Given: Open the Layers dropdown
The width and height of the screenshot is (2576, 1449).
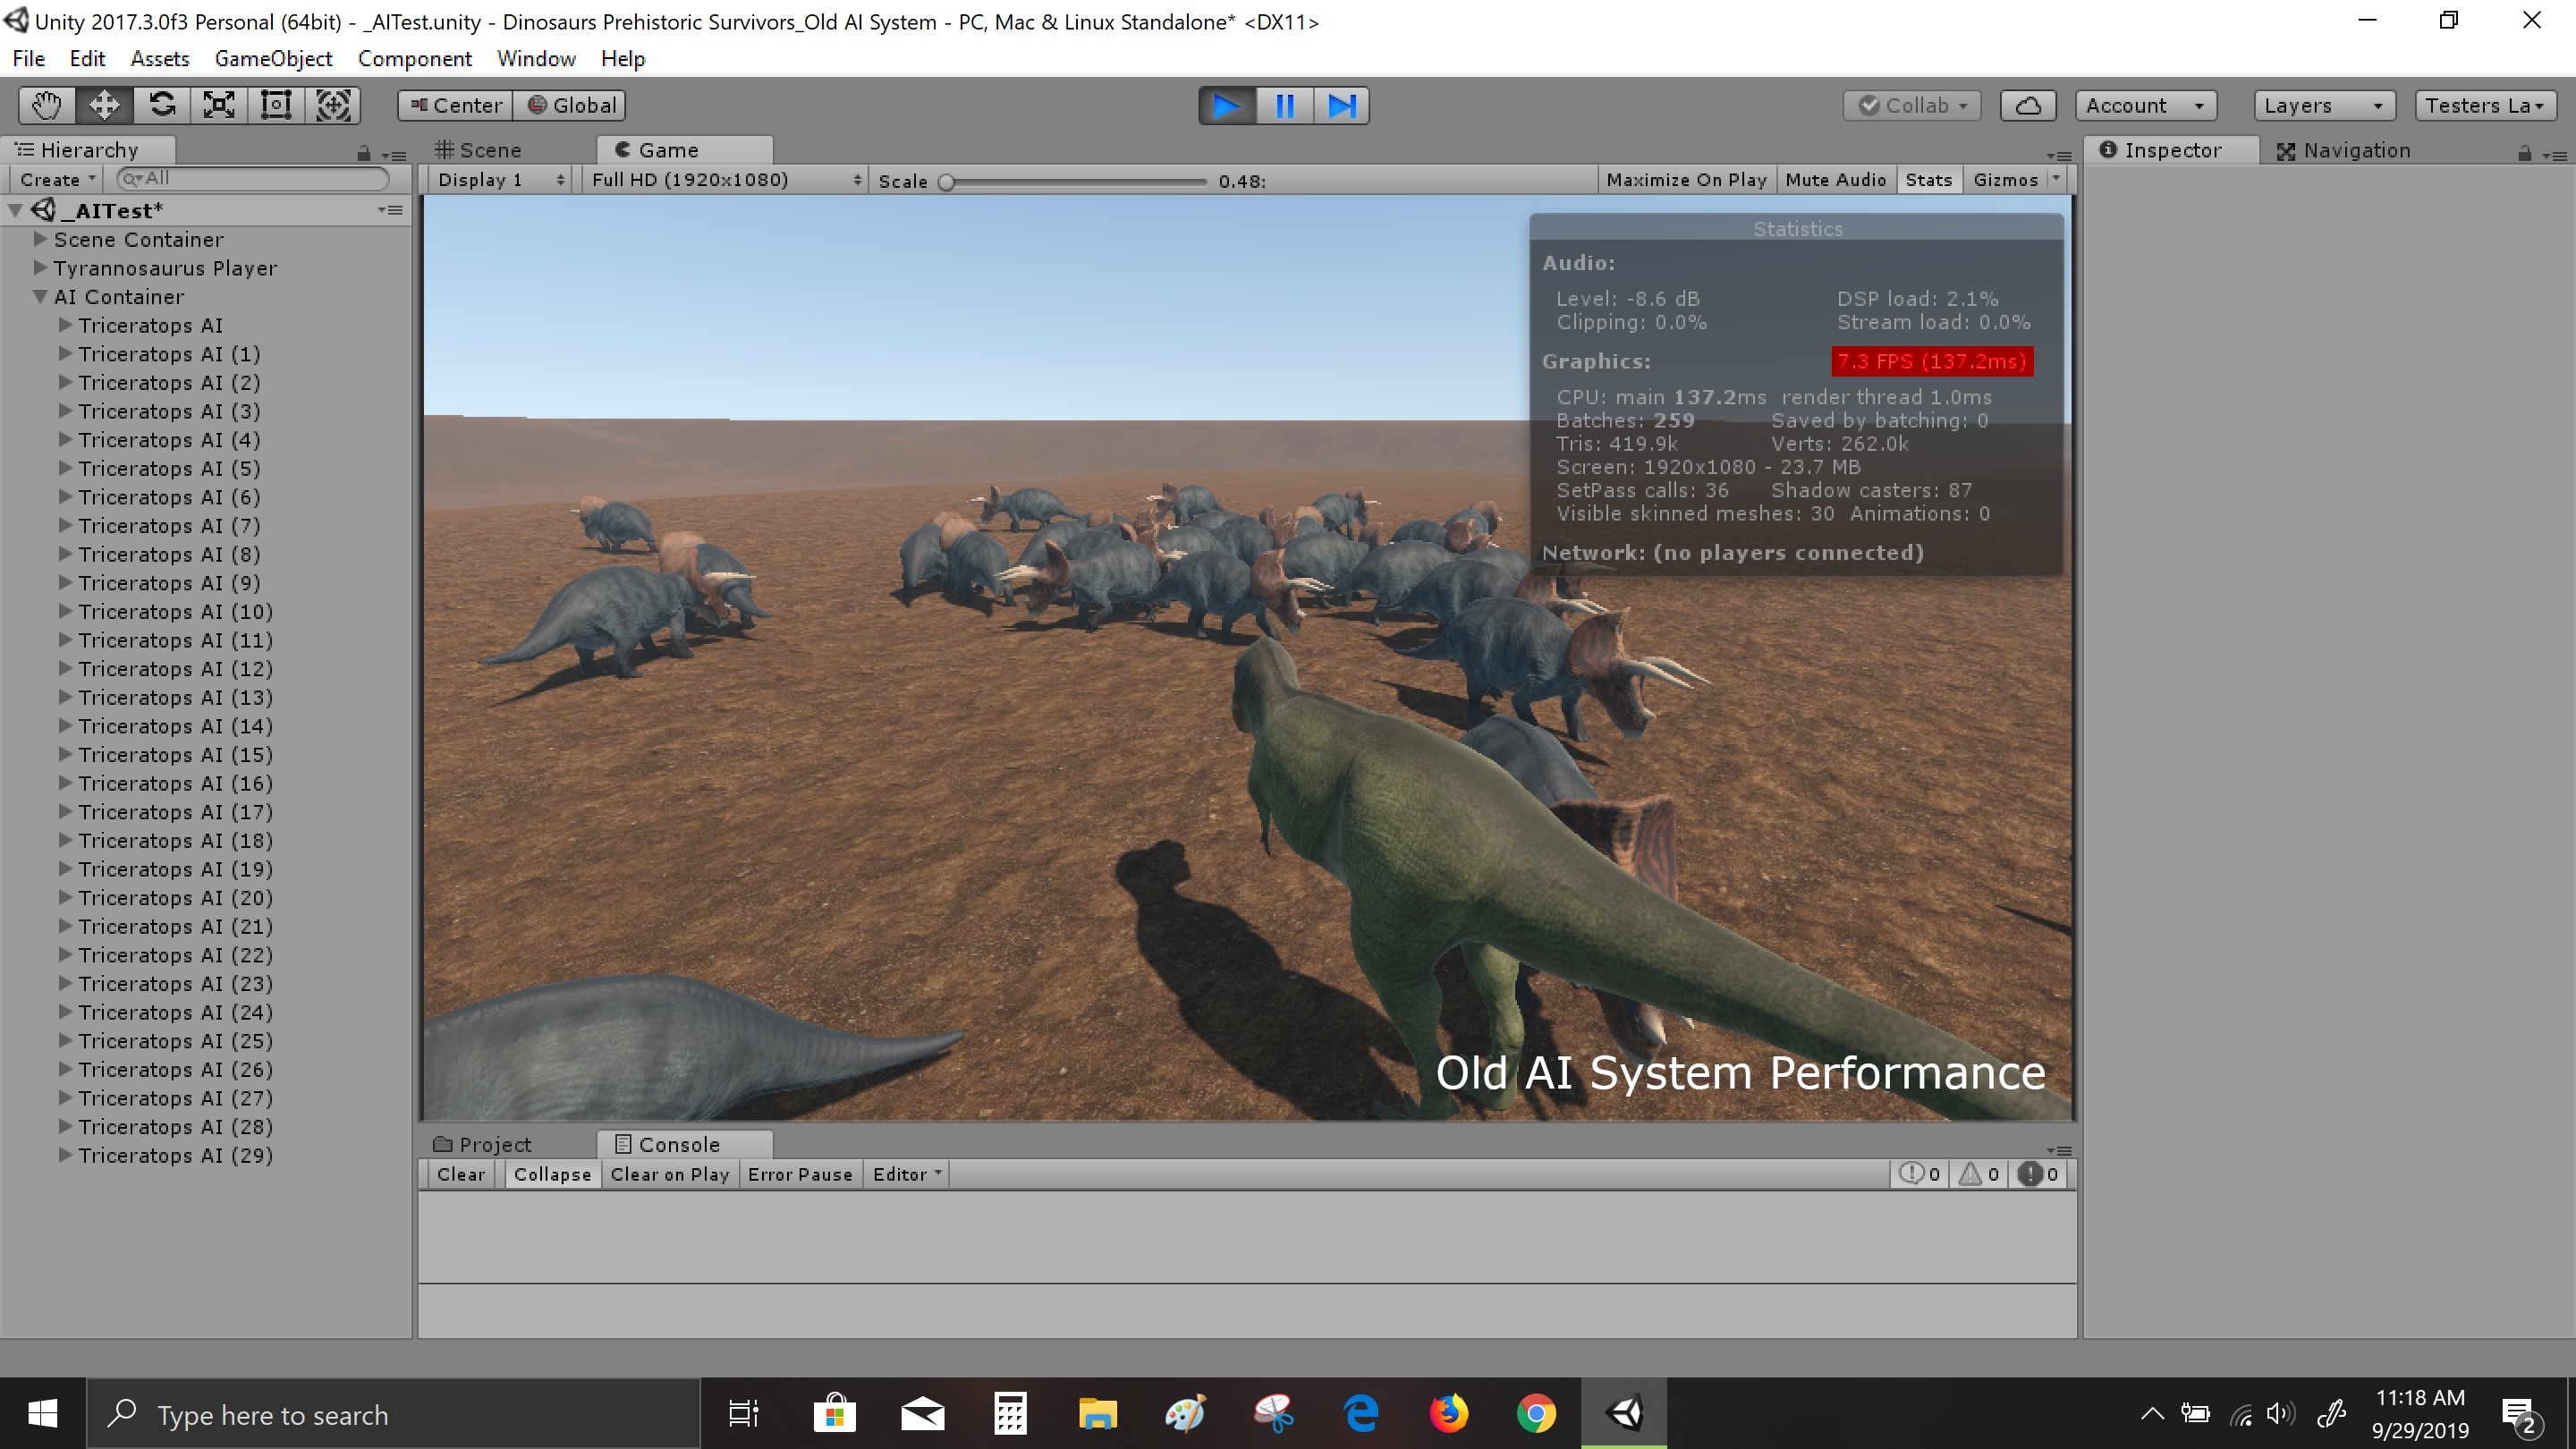Looking at the screenshot, I should tap(2324, 105).
